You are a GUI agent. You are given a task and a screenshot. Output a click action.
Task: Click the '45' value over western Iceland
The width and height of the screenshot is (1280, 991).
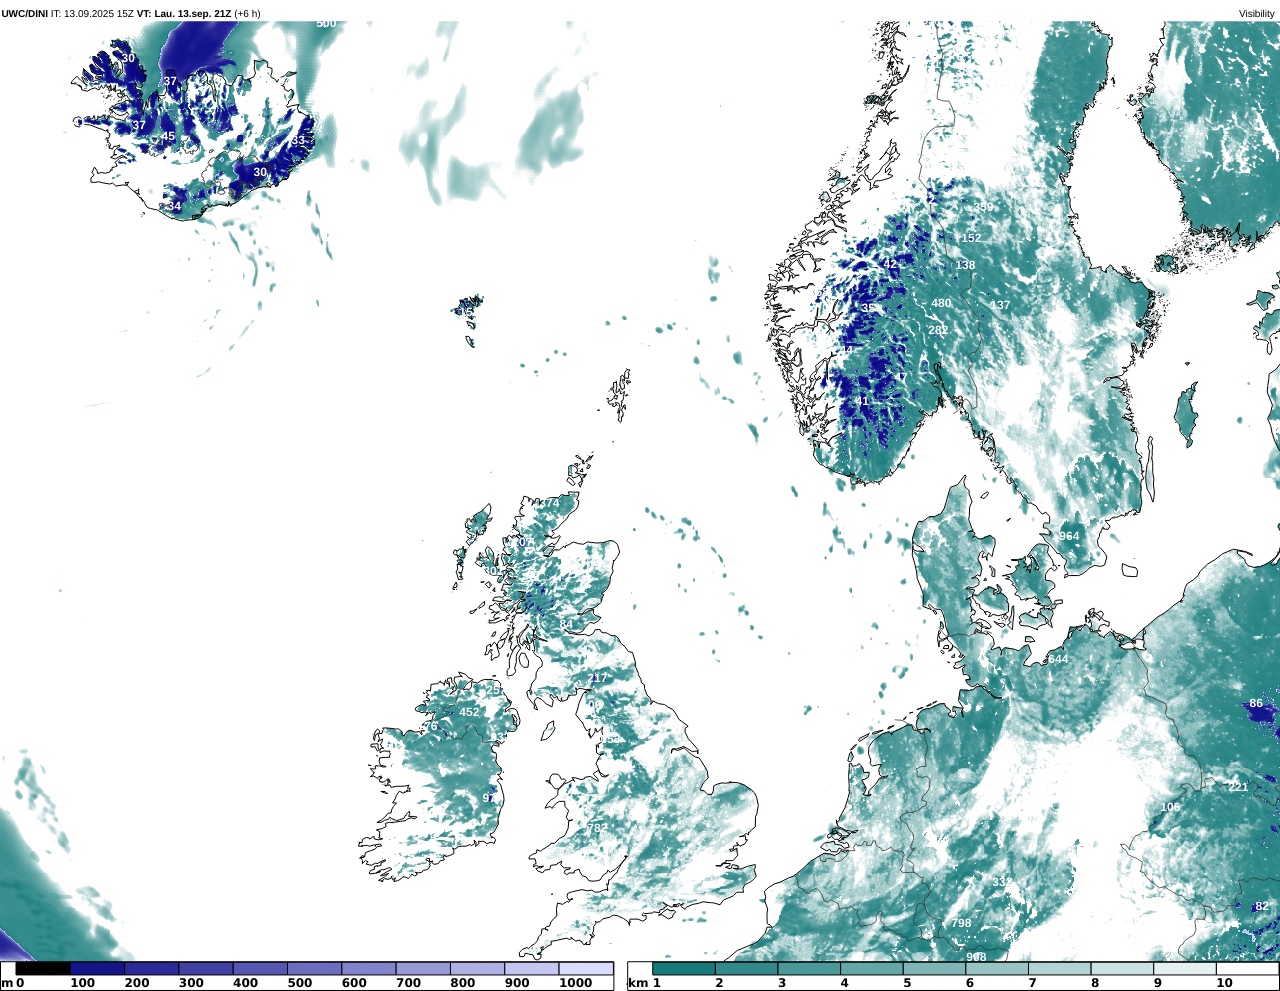[168, 137]
